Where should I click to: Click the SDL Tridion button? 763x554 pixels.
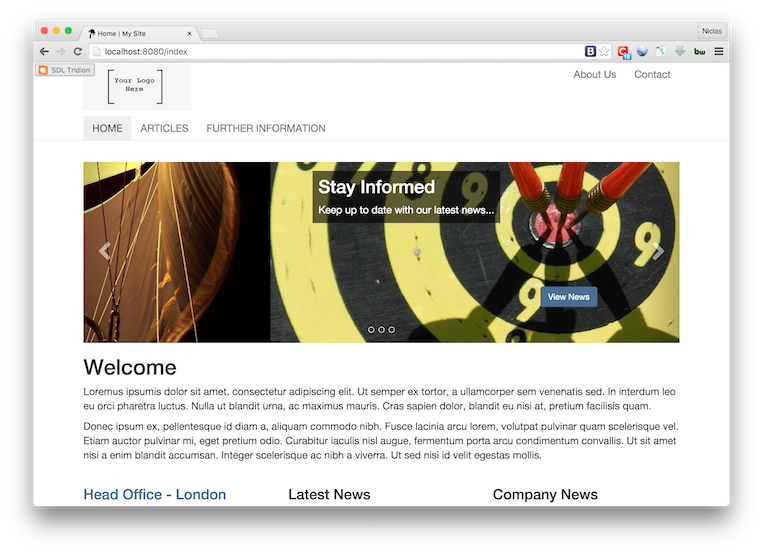click(65, 70)
